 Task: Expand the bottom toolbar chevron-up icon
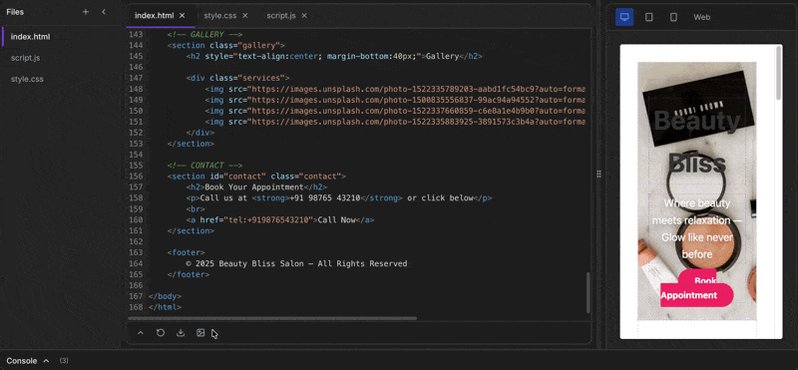(x=140, y=333)
